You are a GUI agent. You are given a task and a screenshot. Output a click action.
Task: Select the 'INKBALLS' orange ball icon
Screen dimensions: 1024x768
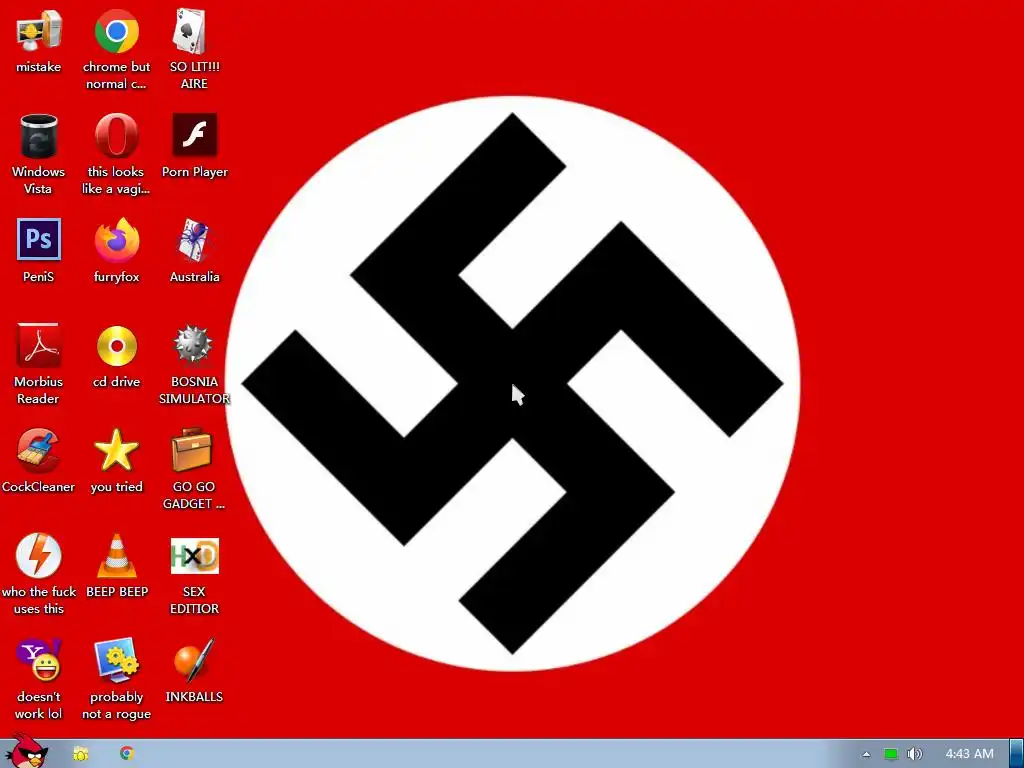(x=194, y=660)
